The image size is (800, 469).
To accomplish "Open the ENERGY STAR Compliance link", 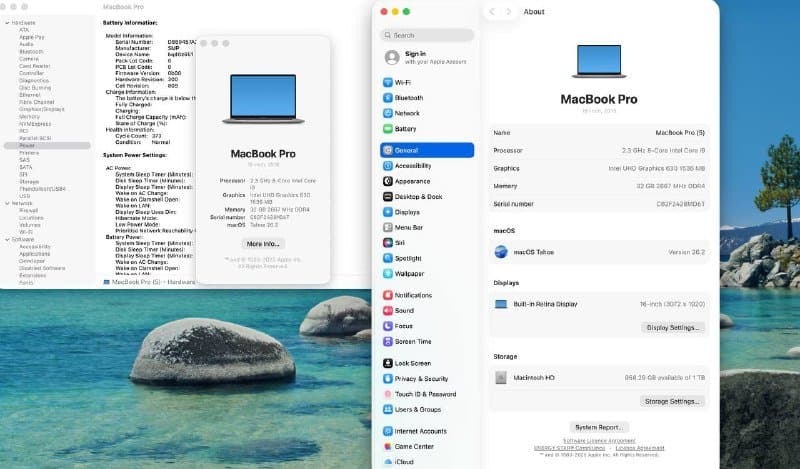I will click(x=569, y=448).
